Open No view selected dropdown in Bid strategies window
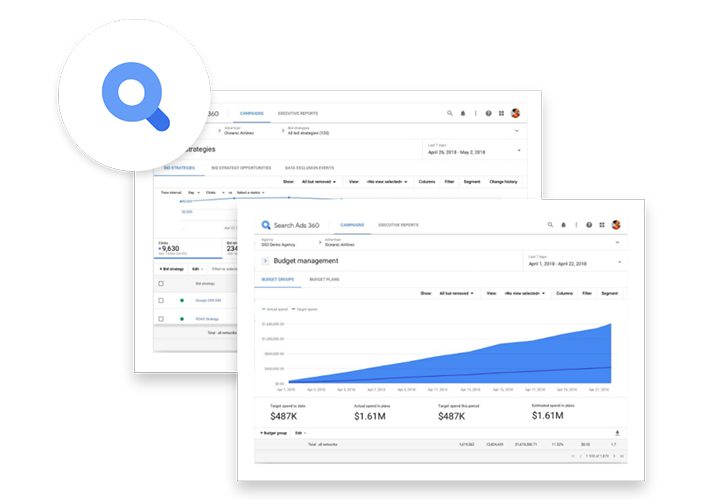Image resolution: width=703 pixels, height=500 pixels. pos(387,182)
